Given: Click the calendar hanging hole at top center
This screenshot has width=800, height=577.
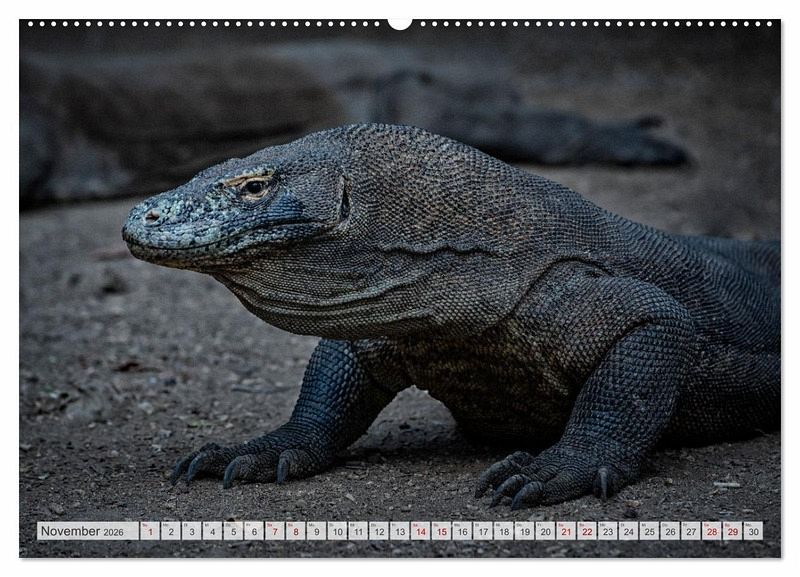Looking at the screenshot, I should tap(400, 22).
